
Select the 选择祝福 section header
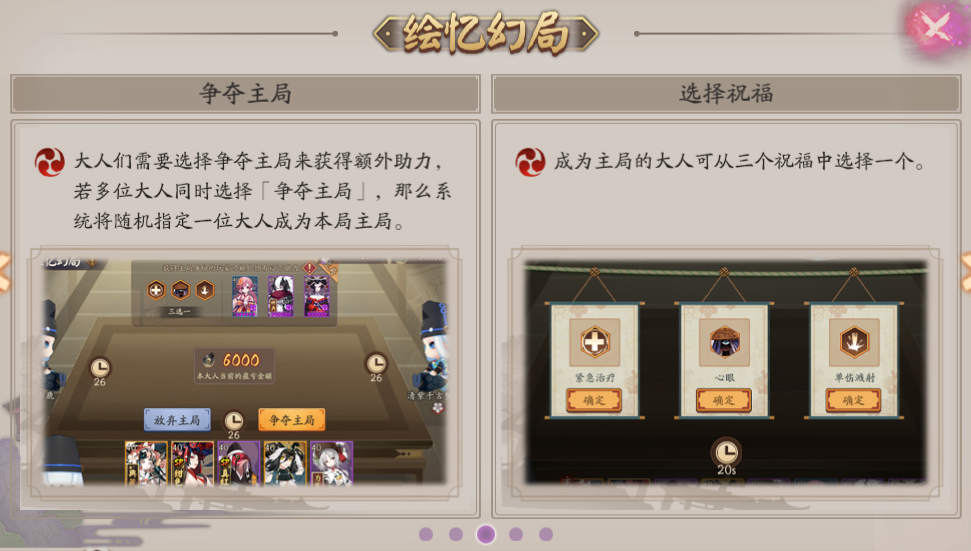[726, 93]
